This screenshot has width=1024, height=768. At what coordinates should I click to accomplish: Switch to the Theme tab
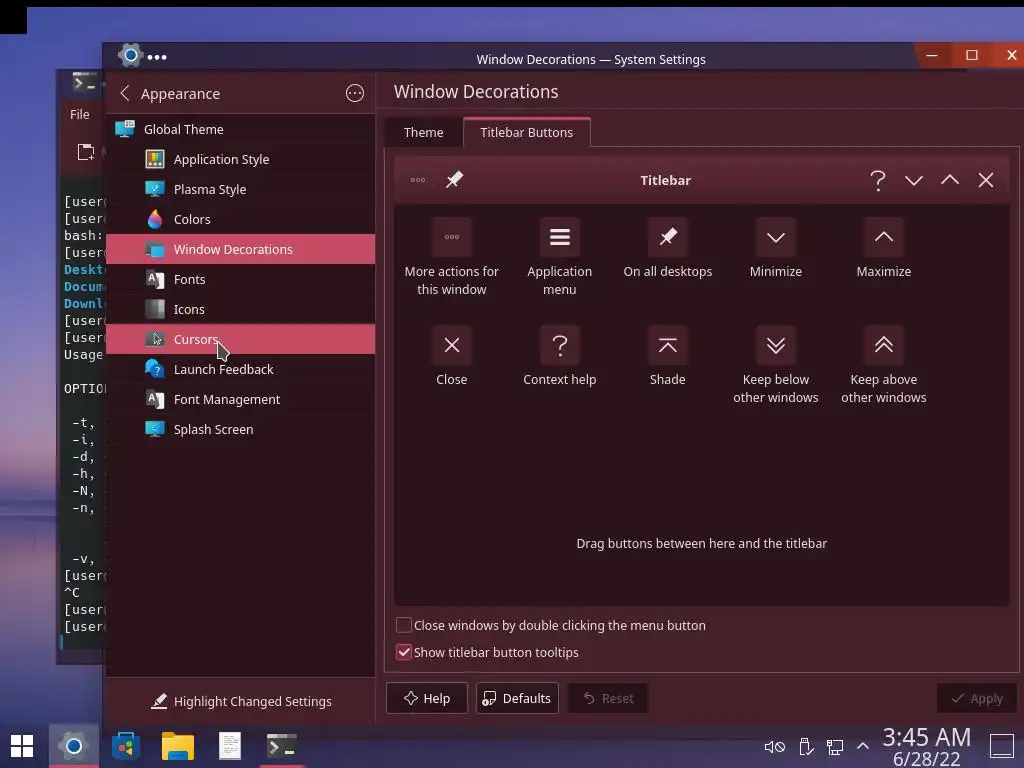coord(423,133)
